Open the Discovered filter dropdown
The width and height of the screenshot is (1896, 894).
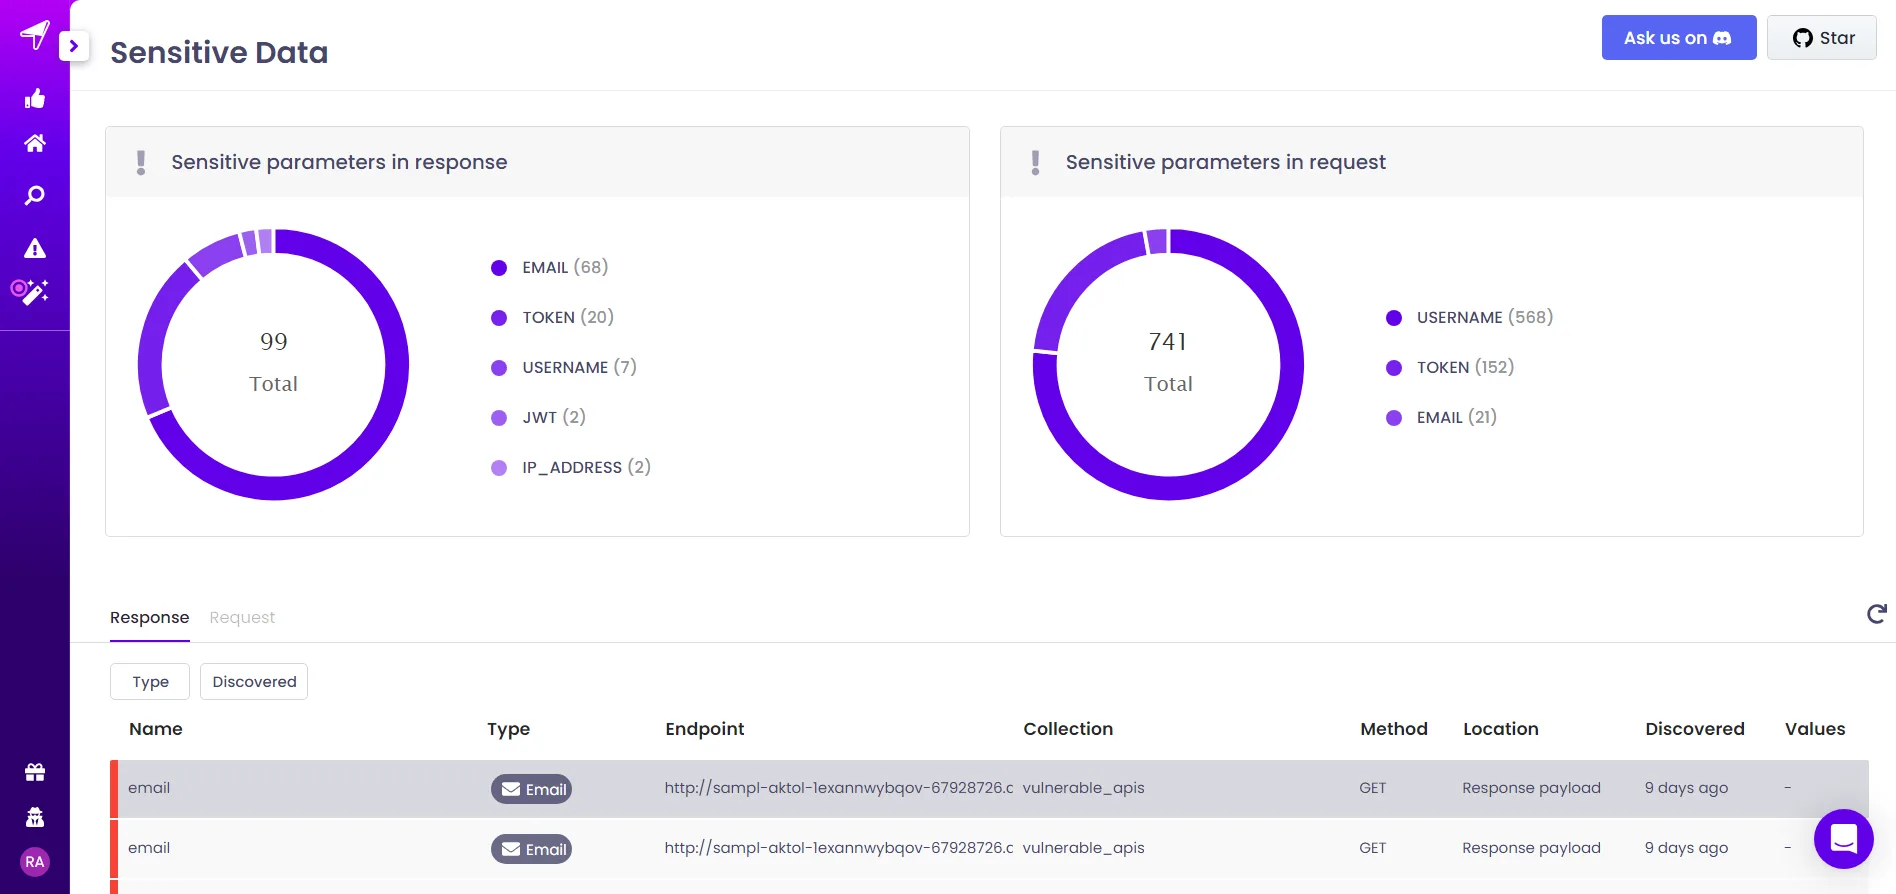[x=254, y=681]
